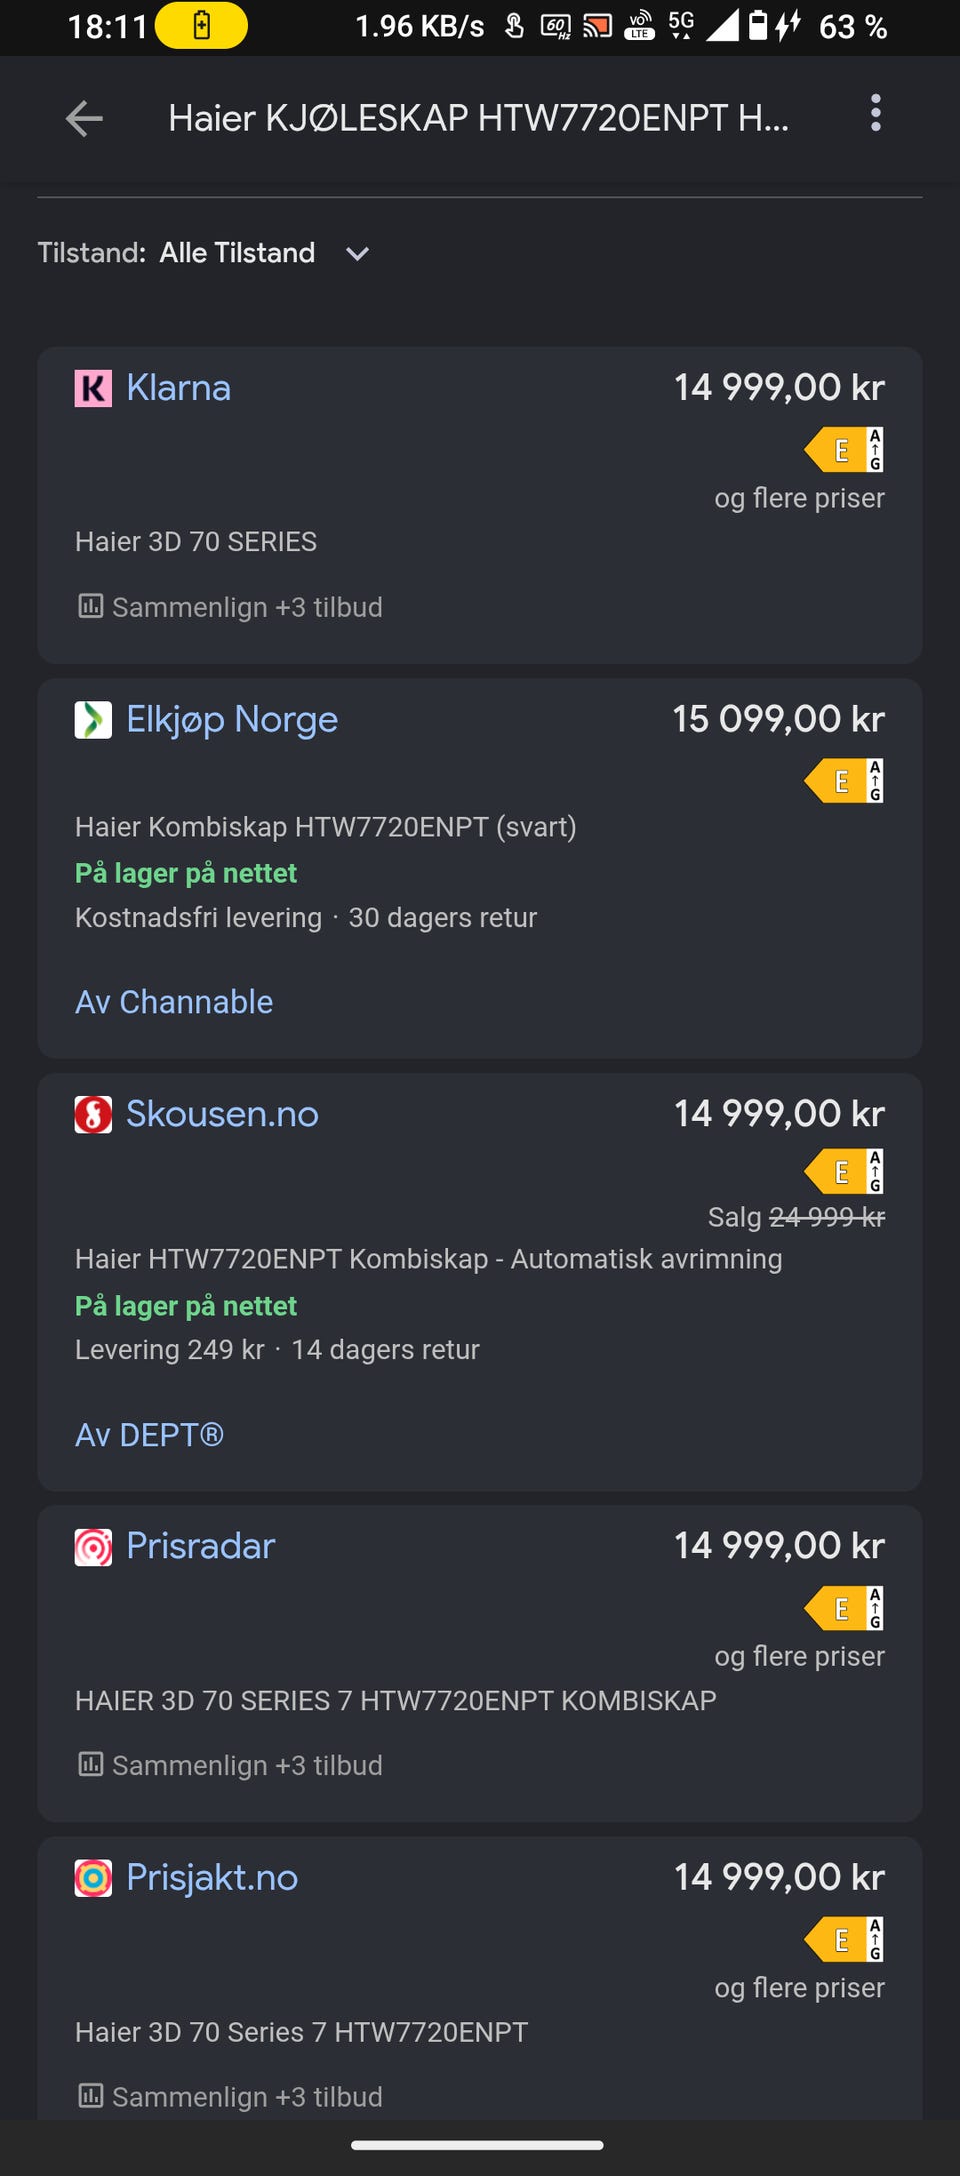Open the three-dot overflow menu
Screen dimensions: 960x2176
click(876, 113)
